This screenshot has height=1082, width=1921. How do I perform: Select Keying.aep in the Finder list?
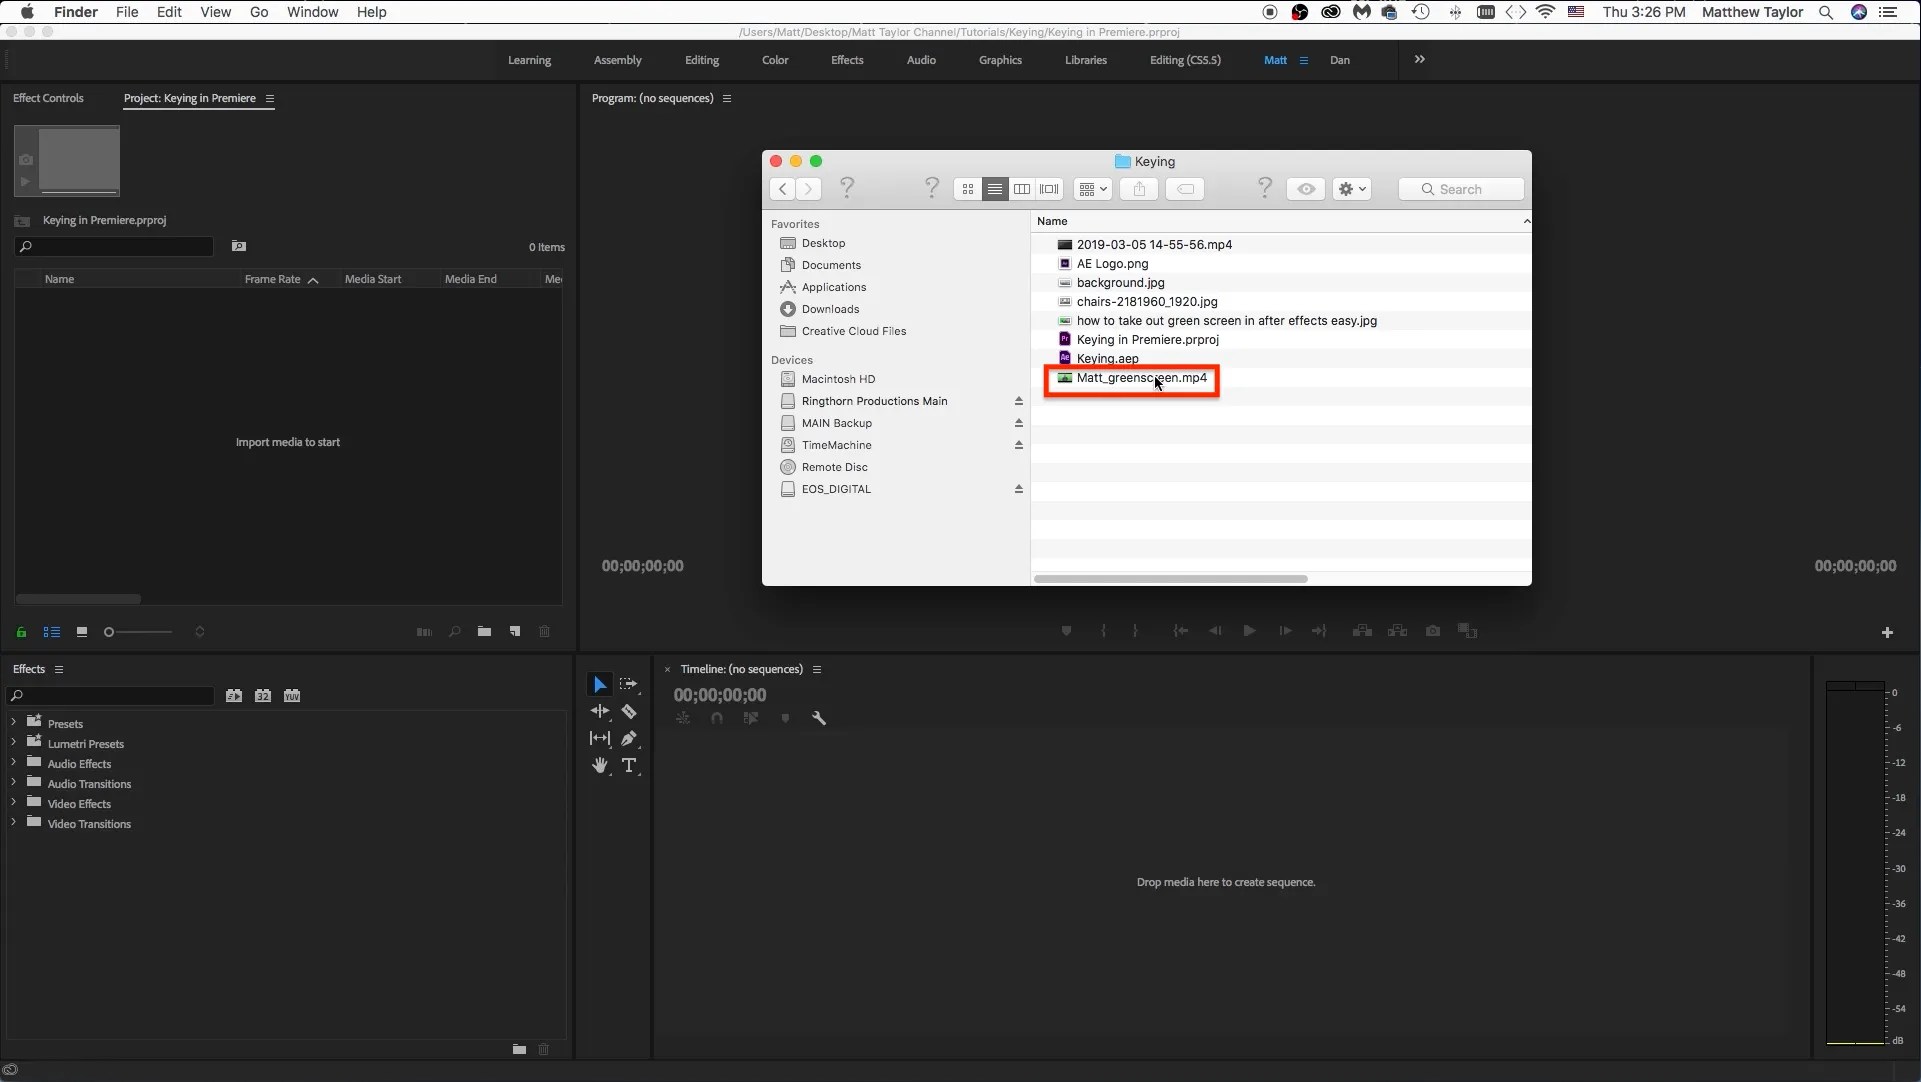(1107, 358)
